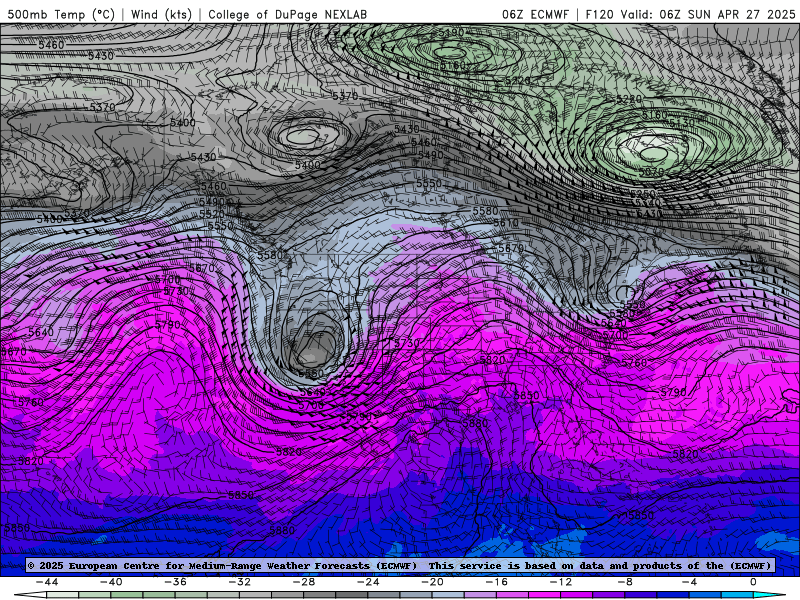The image size is (800, 600).
Task: Click the 5520 contour label
Action: click(x=211, y=214)
